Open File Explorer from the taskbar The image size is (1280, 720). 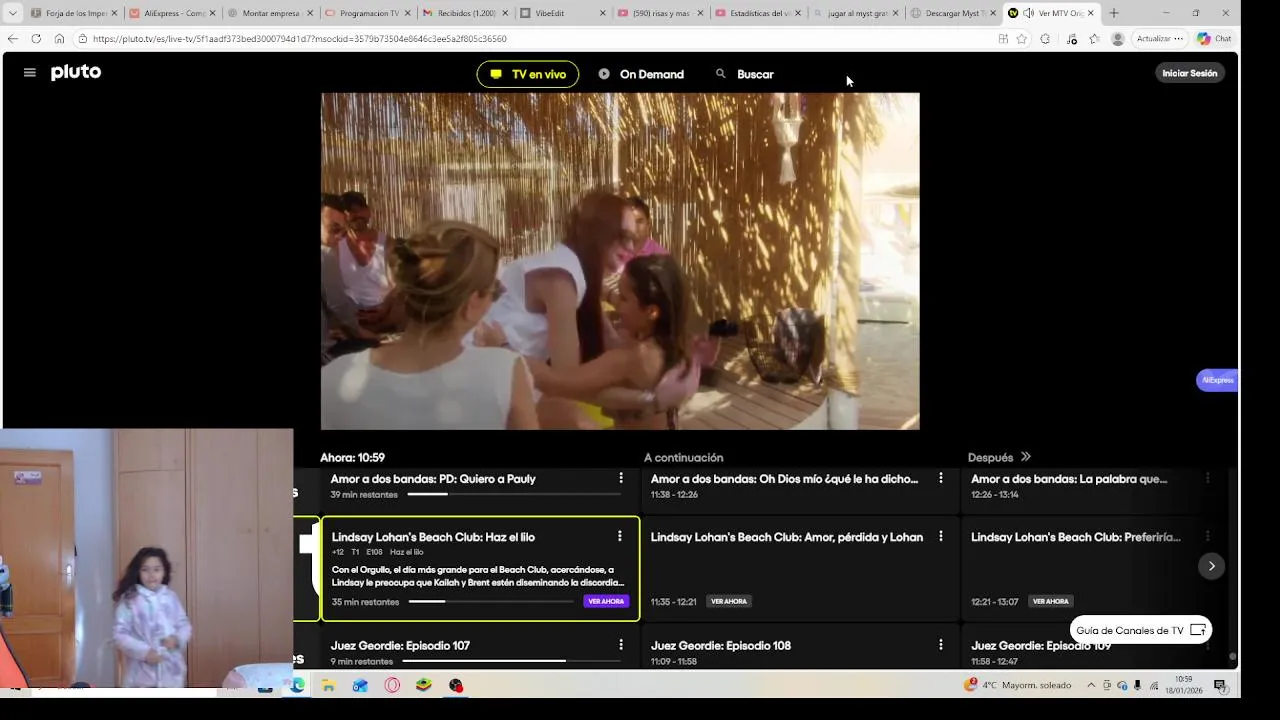tap(328, 685)
